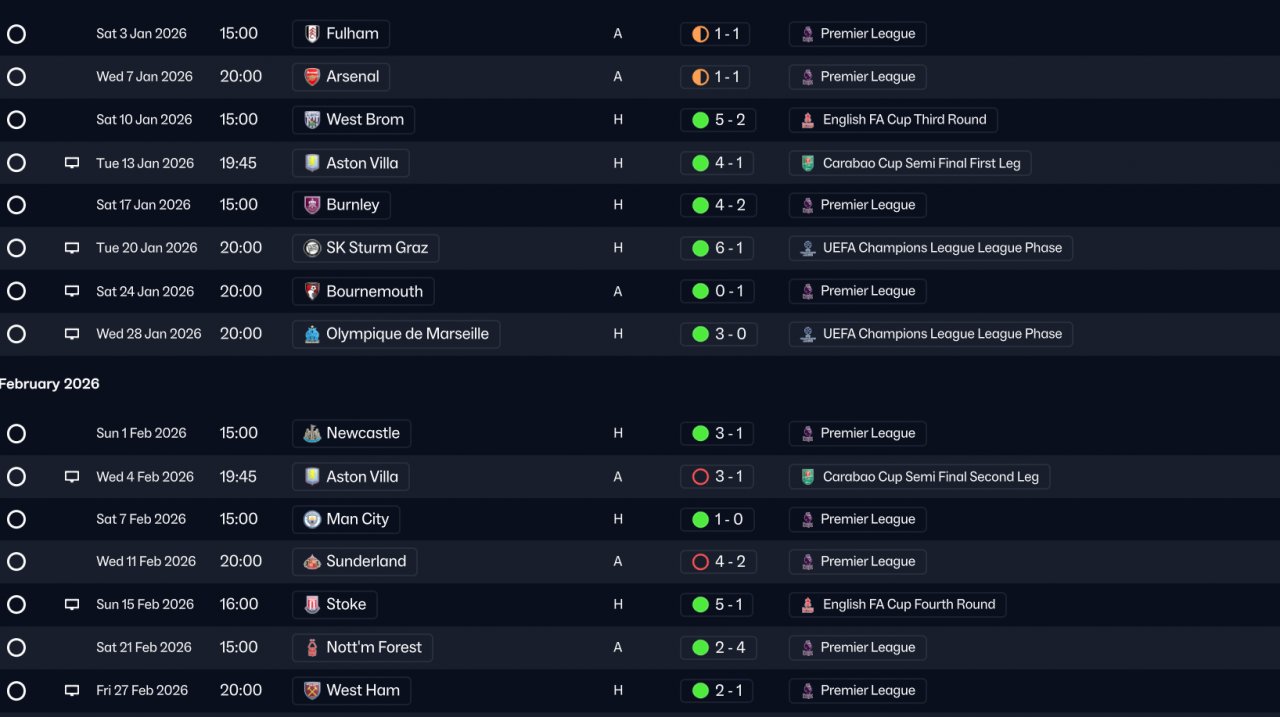The width and height of the screenshot is (1280, 717).
Task: Click the February 2026 month header
Action: coord(50,384)
